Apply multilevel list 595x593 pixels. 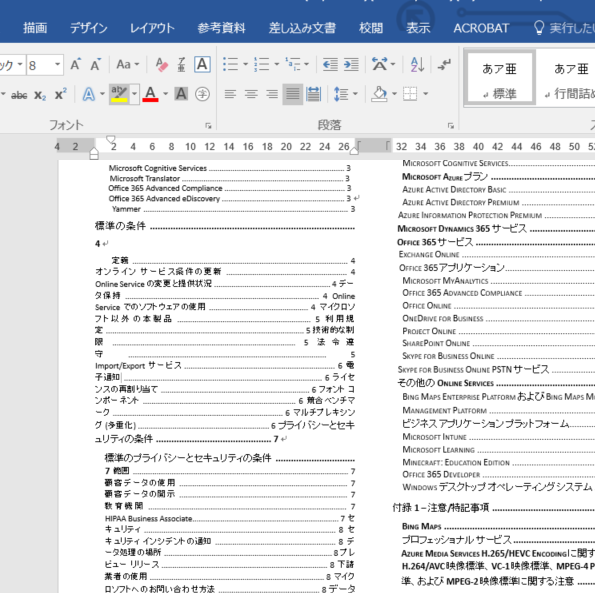tap(293, 64)
